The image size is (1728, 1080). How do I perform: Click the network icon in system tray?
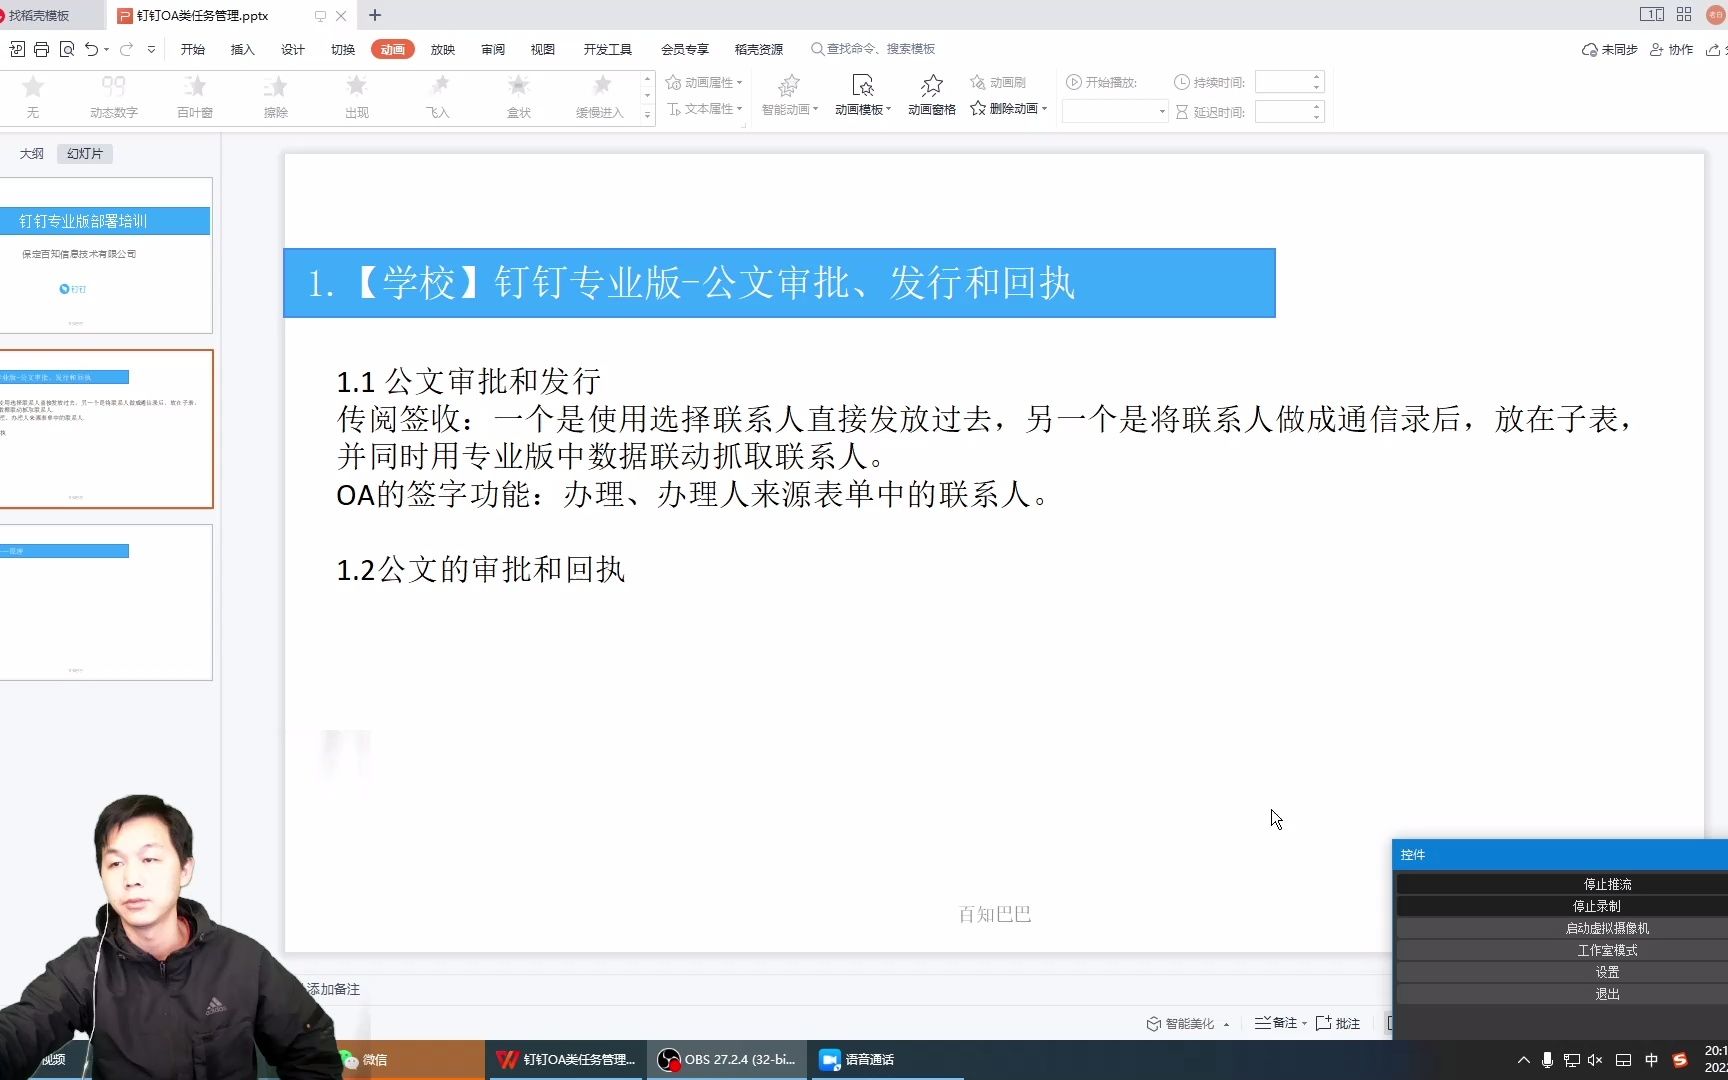(1572, 1060)
